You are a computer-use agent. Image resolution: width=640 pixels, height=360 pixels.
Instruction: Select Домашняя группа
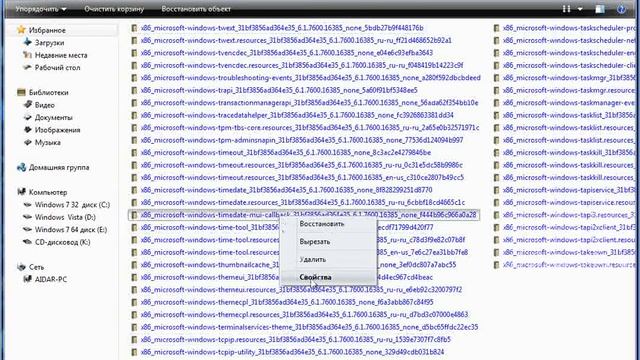(x=59, y=167)
